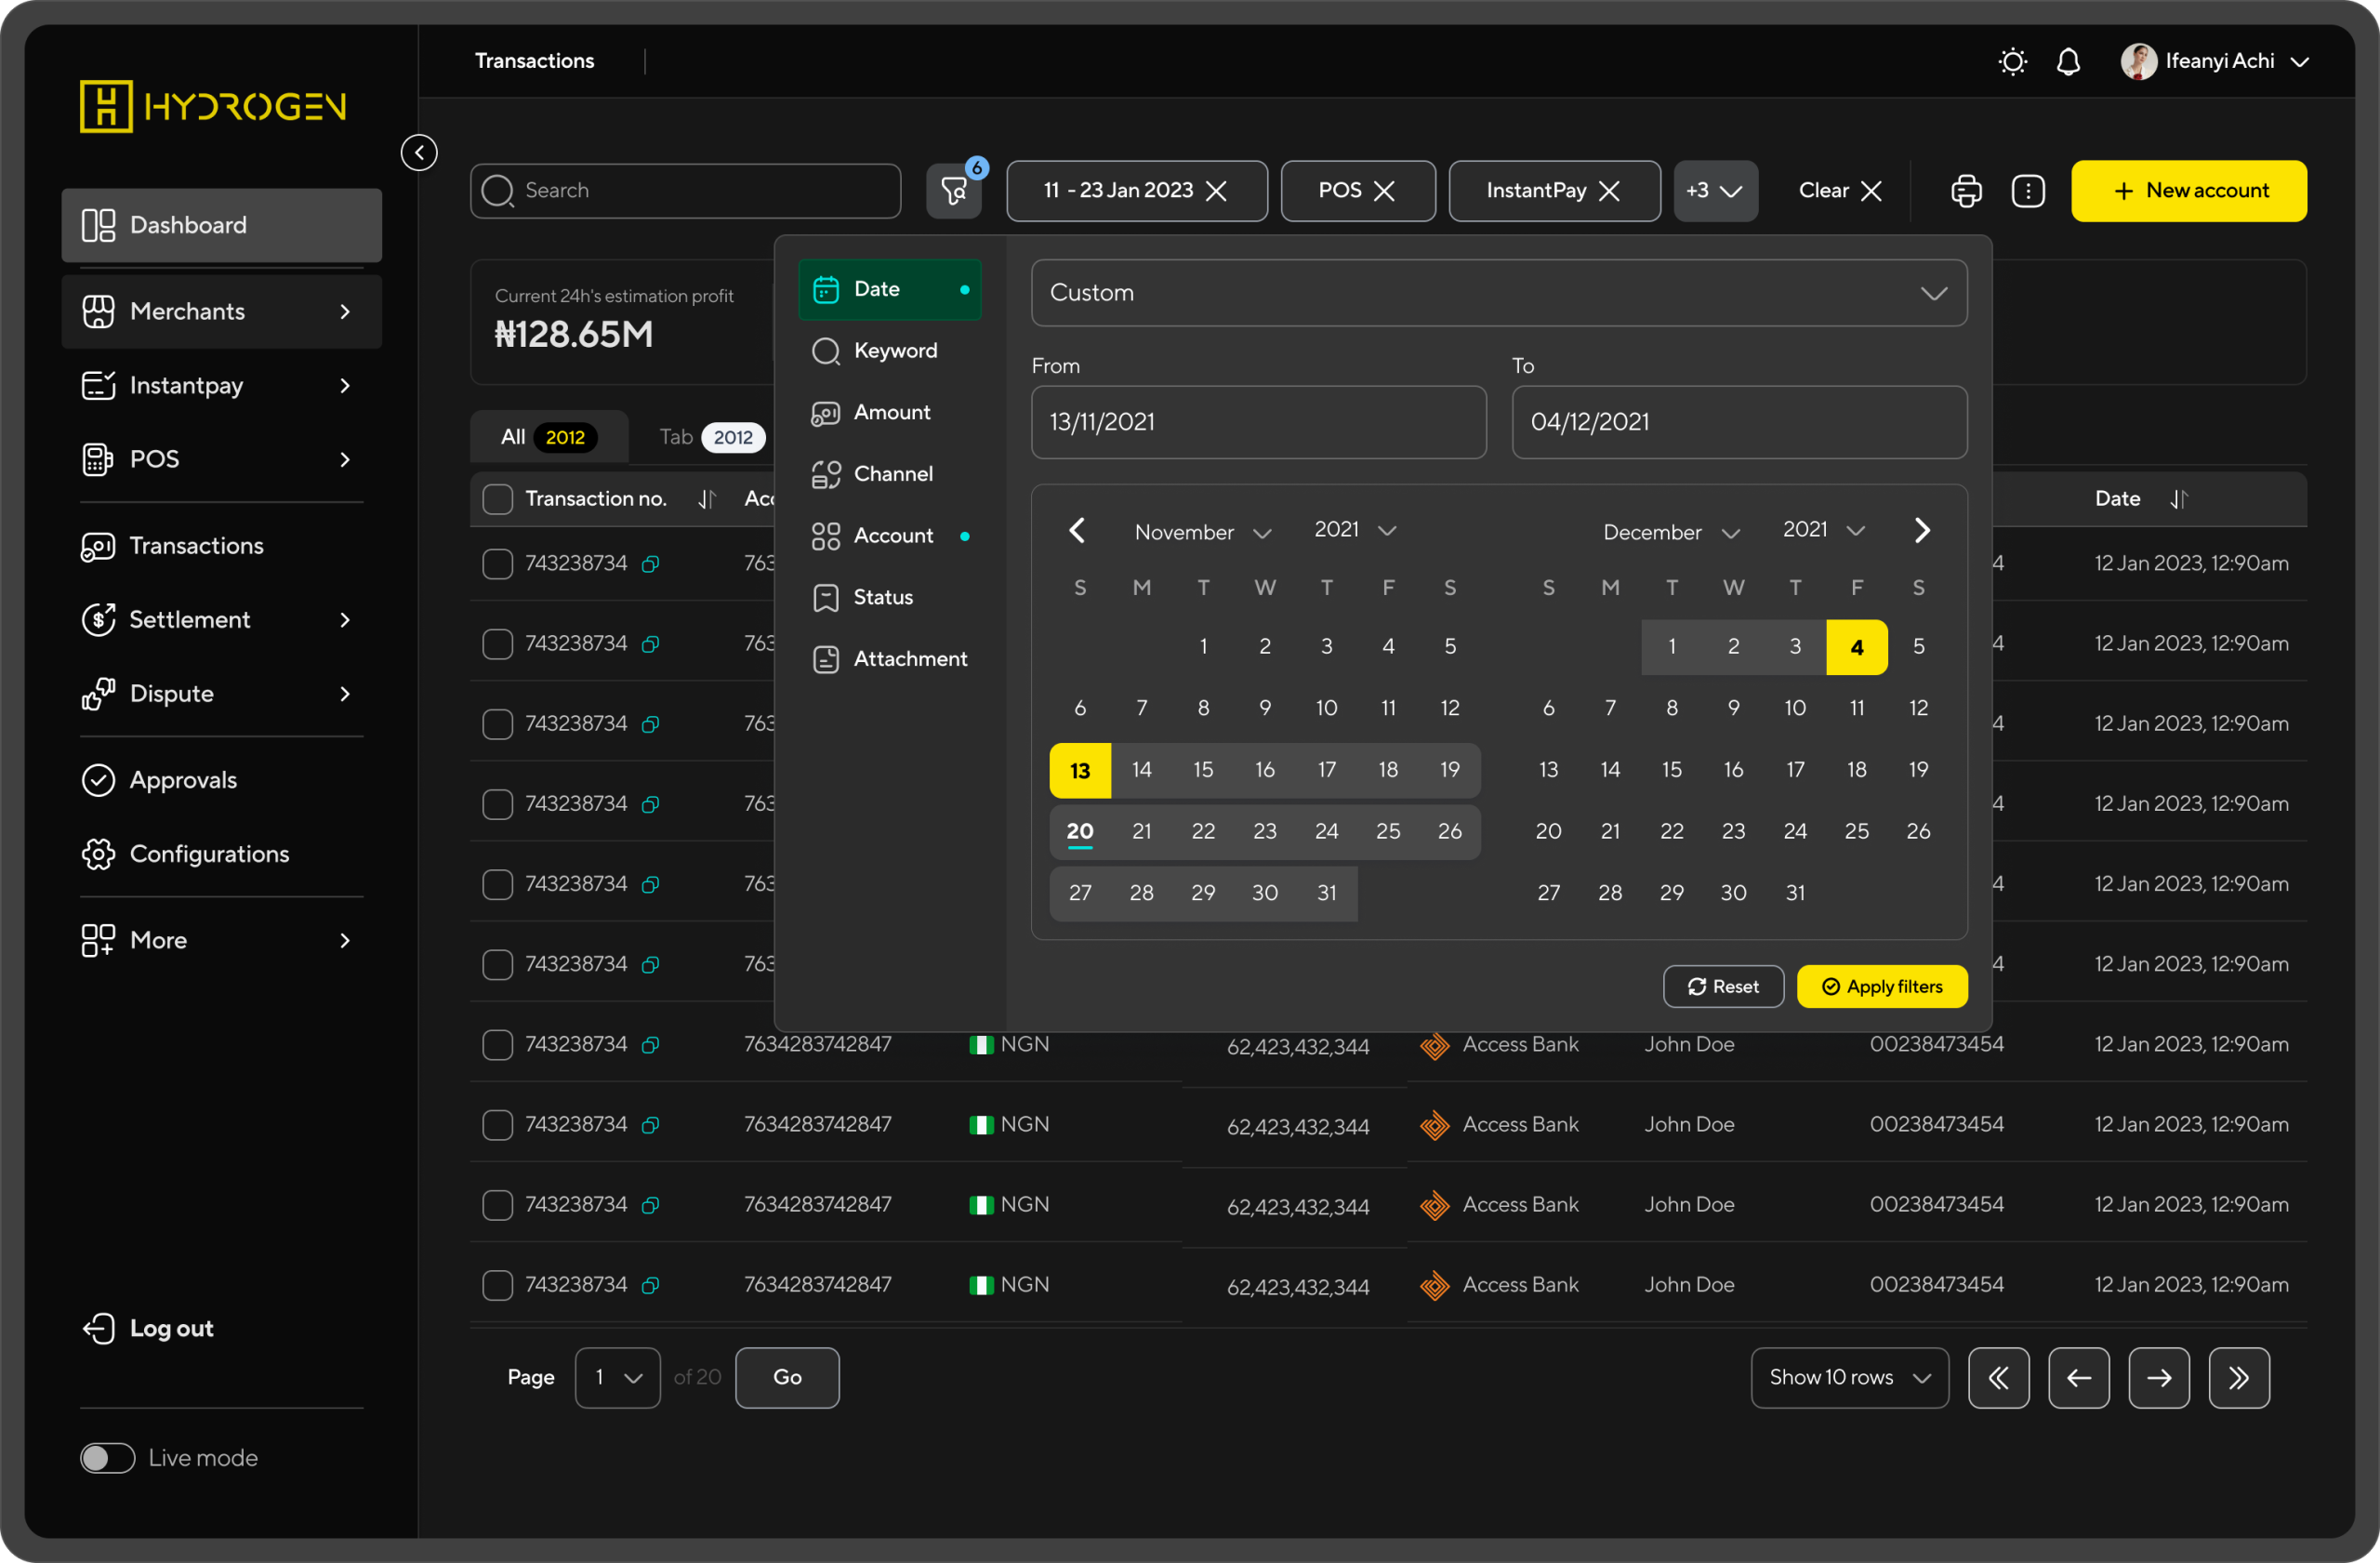Open the Custom date range dropdown
The width and height of the screenshot is (2380, 1563).
coord(1498,293)
